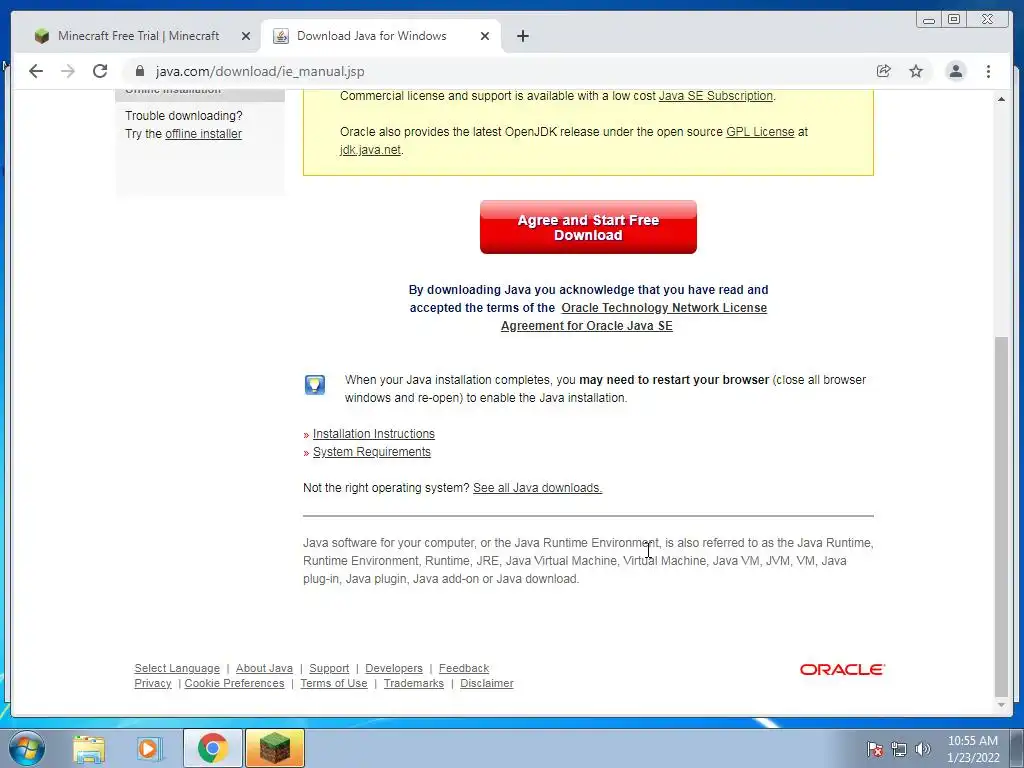Click the vertical scrollbar thumb
1024x768 pixels.
(1001, 516)
